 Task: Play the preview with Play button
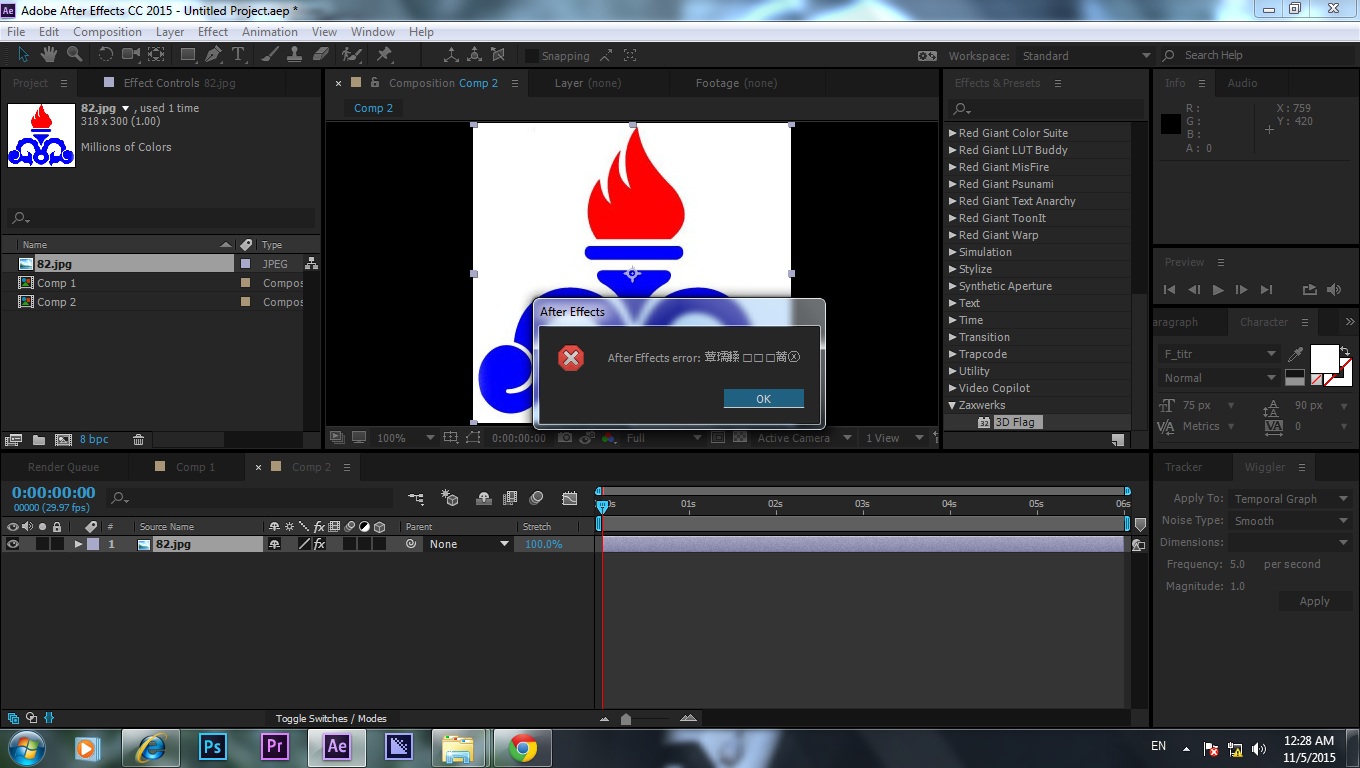tap(1217, 290)
